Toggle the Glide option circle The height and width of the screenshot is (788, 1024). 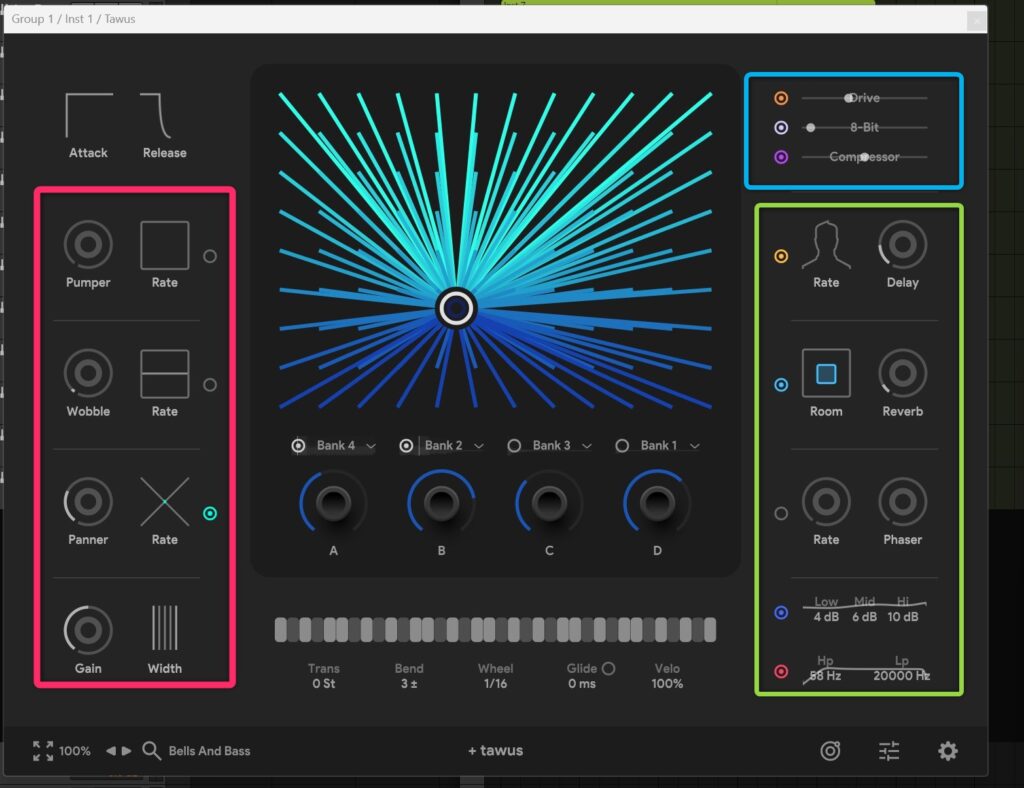(608, 668)
